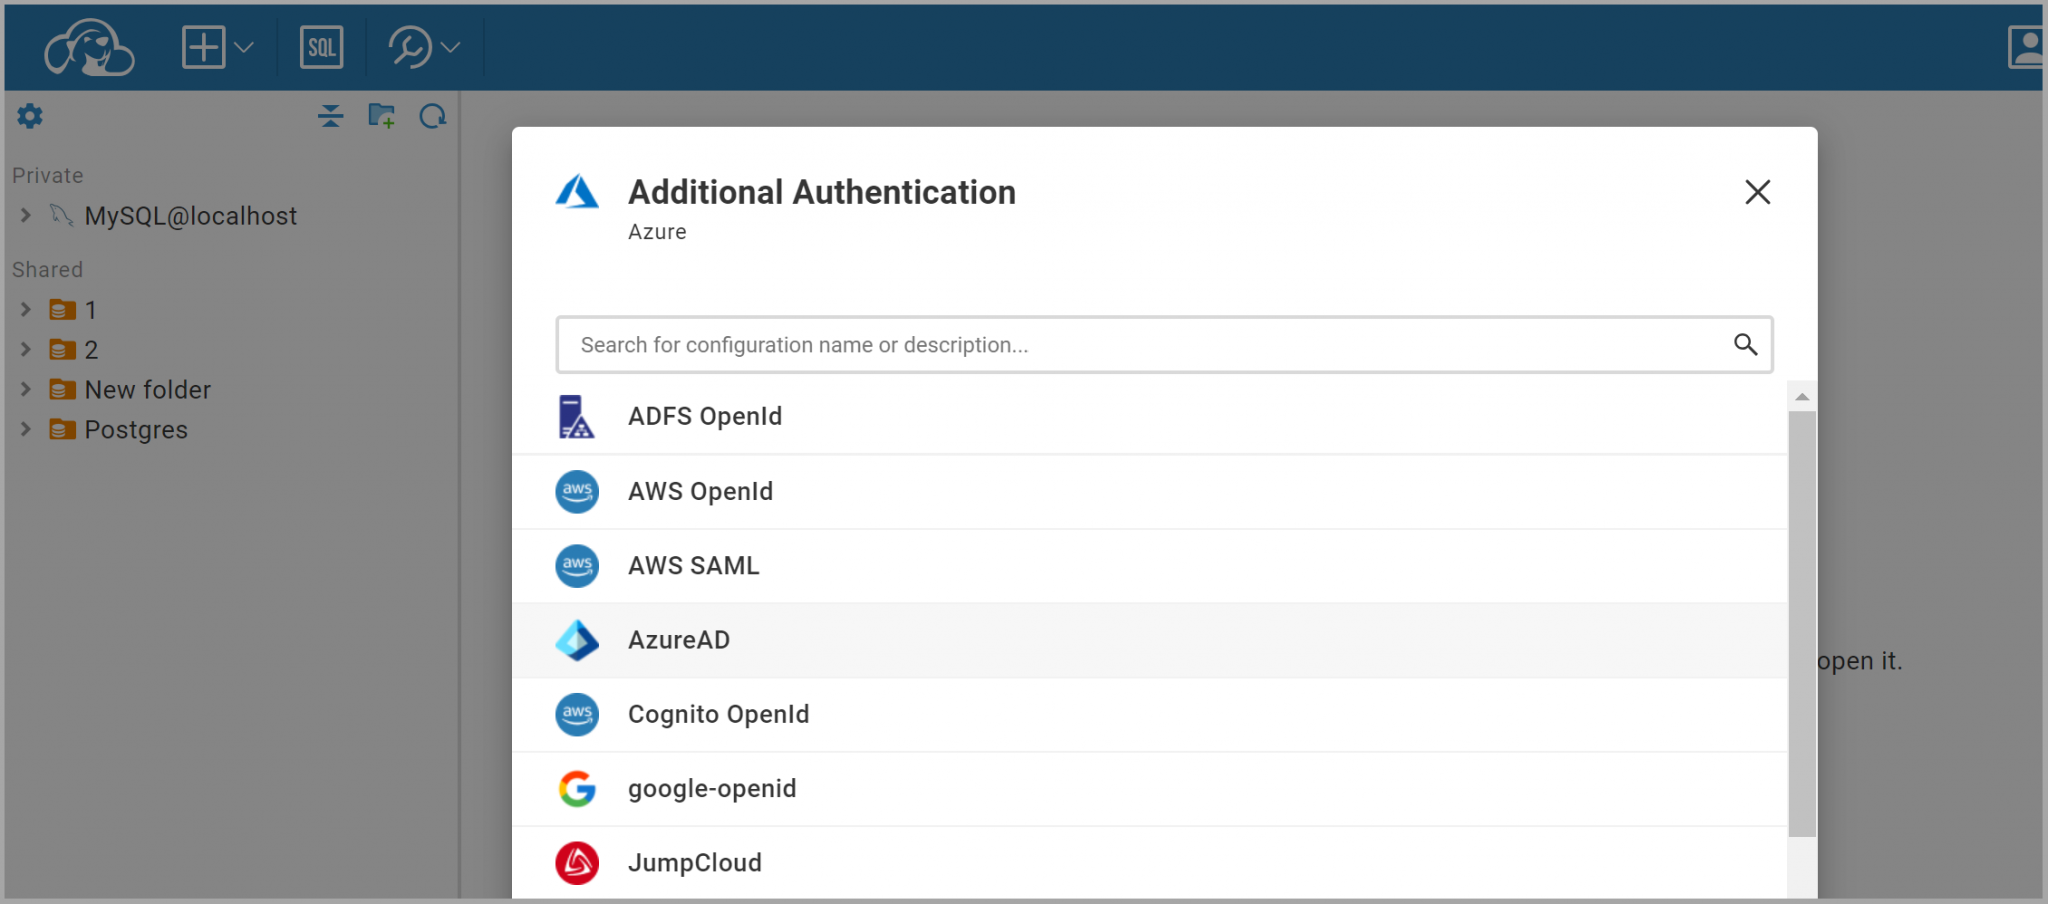Open the navigator settings gear
The height and width of the screenshot is (904, 2048).
click(30, 116)
